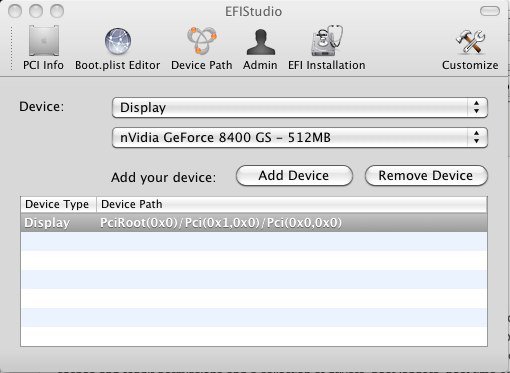
Task: Expand the nVidia GeForce 8400 GS dropdown
Action: point(300,137)
